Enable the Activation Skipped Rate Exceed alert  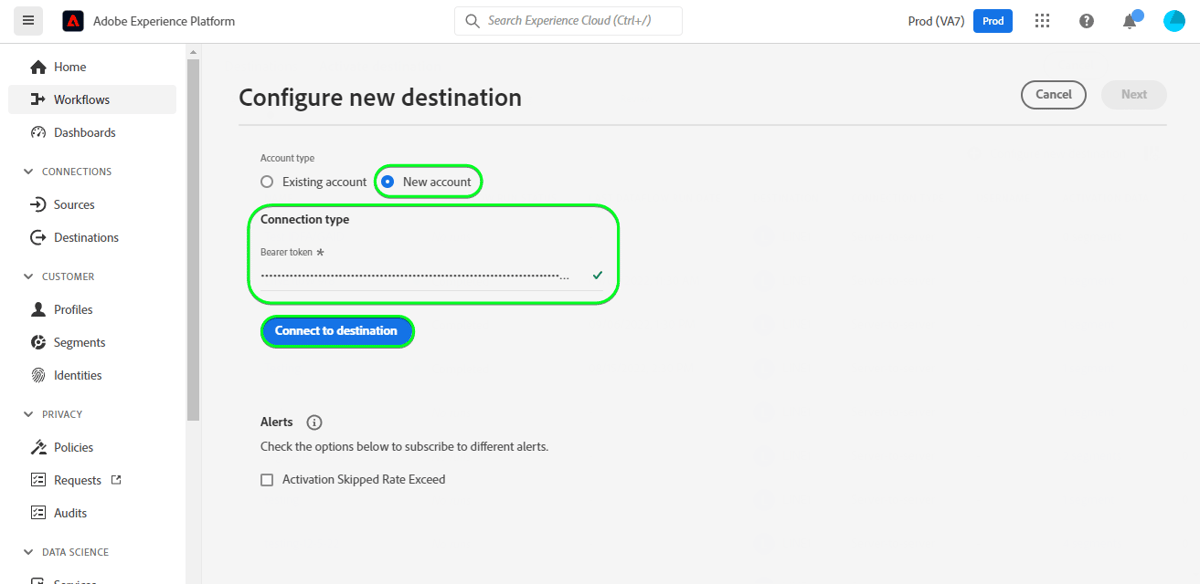267,479
